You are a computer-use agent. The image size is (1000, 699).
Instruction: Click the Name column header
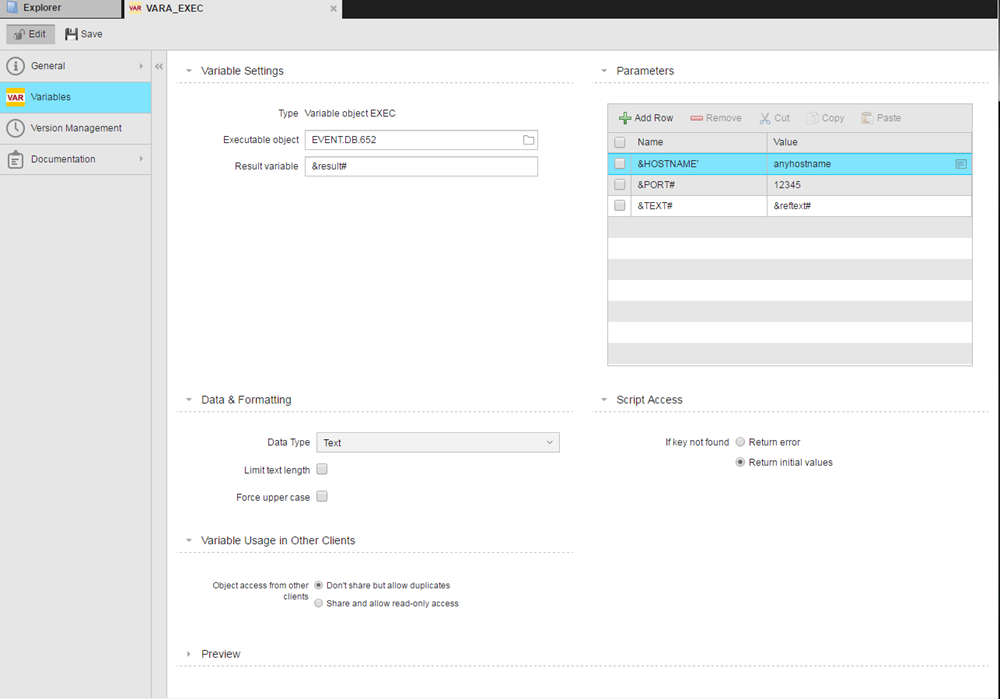699,142
